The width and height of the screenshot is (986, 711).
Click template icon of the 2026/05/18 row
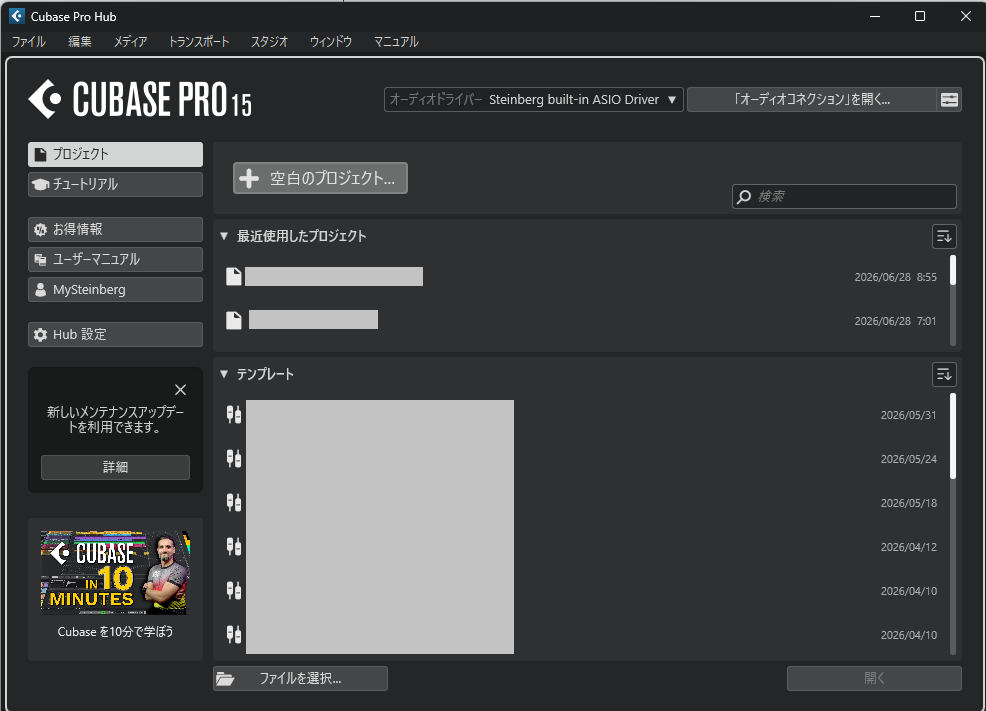pos(234,503)
